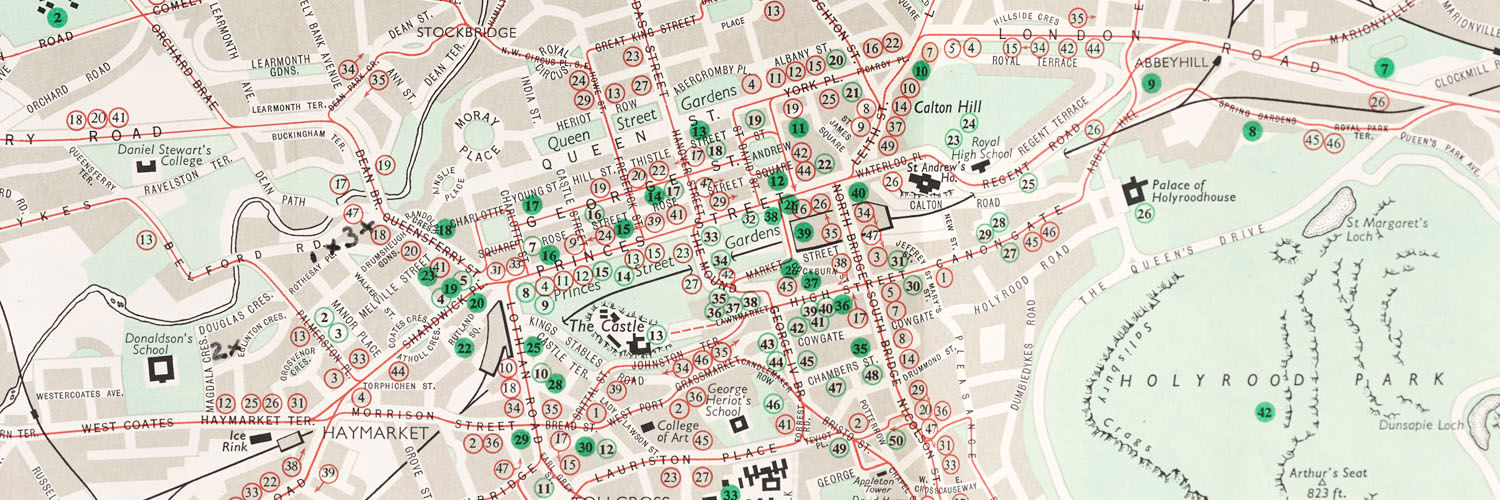Click the Palace of Holyroodhouse building symbol
This screenshot has height=500, width=1500.
[1135, 192]
